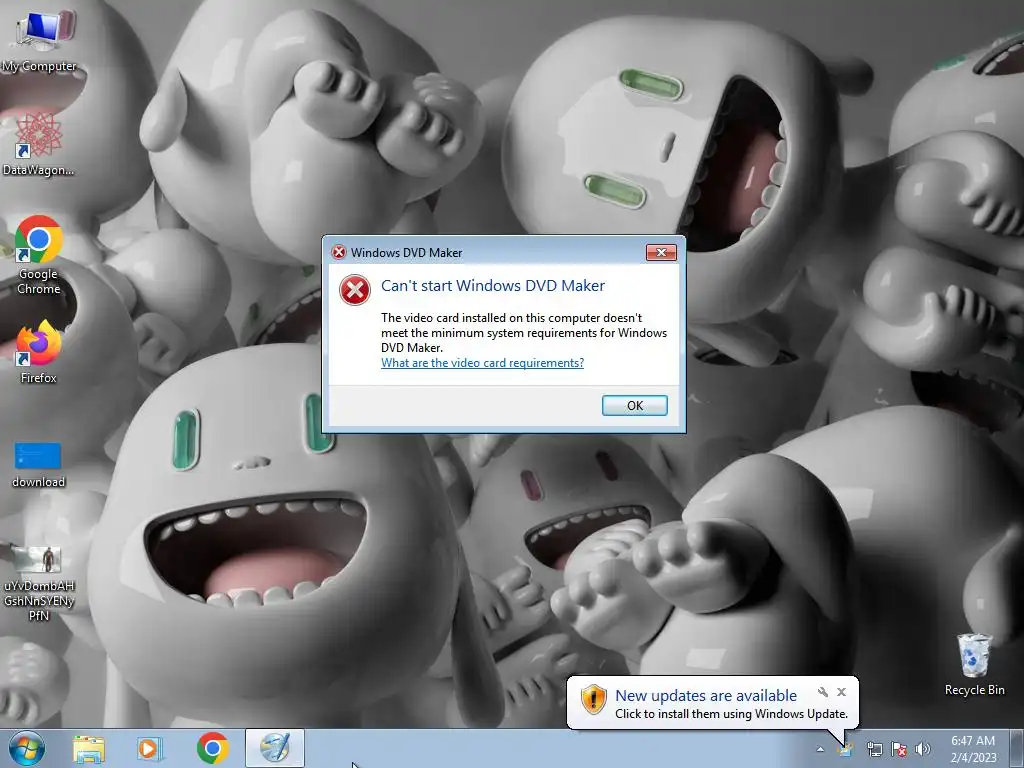Screen dimensions: 1024x768
Task: Open notification settings wrench icon
Action: [x=823, y=692]
